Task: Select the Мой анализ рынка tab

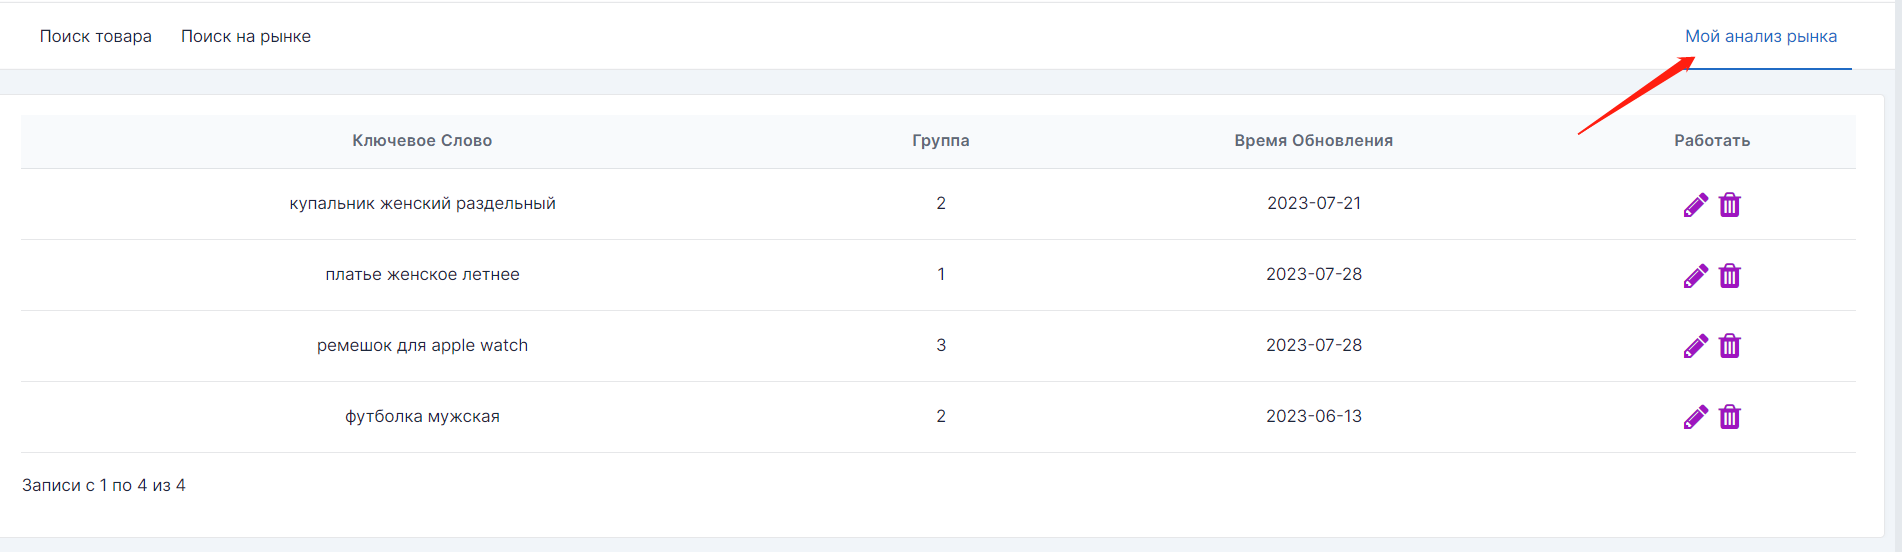Action: click(1761, 36)
